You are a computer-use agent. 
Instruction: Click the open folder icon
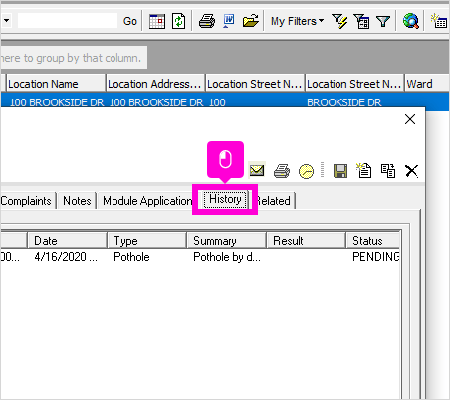pyautogui.click(x=251, y=21)
